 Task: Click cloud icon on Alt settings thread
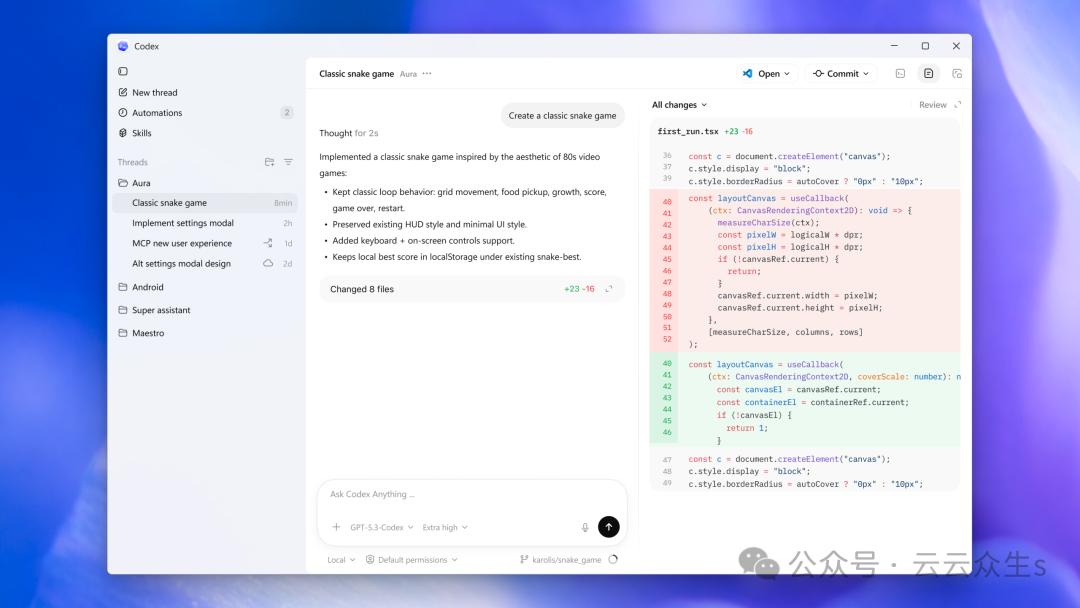[268, 263]
